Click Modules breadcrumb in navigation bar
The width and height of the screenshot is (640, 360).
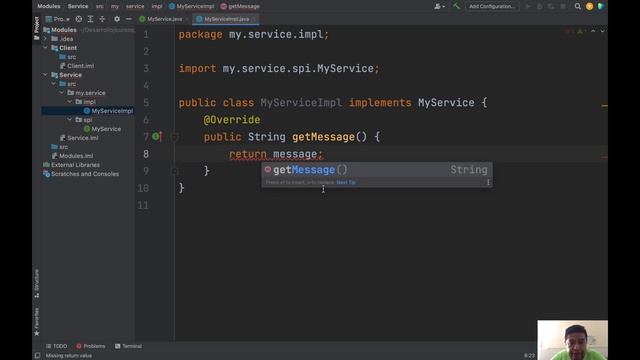49,6
